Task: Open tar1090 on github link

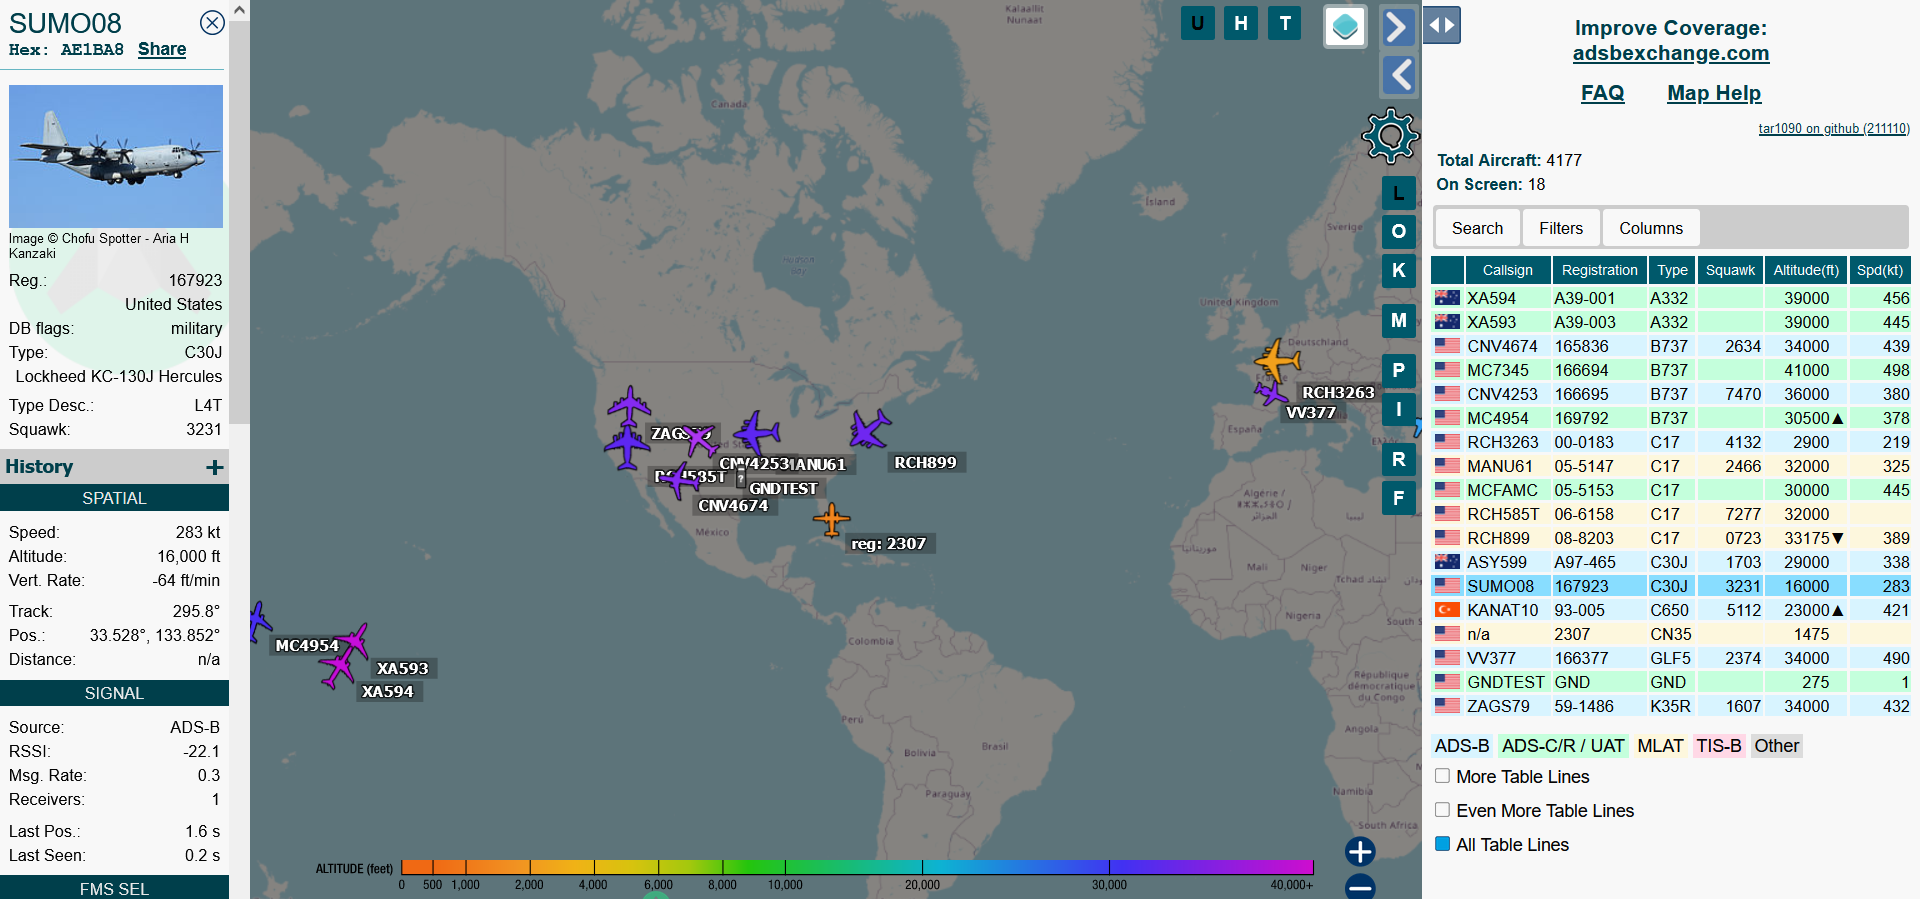Action: point(1834,128)
